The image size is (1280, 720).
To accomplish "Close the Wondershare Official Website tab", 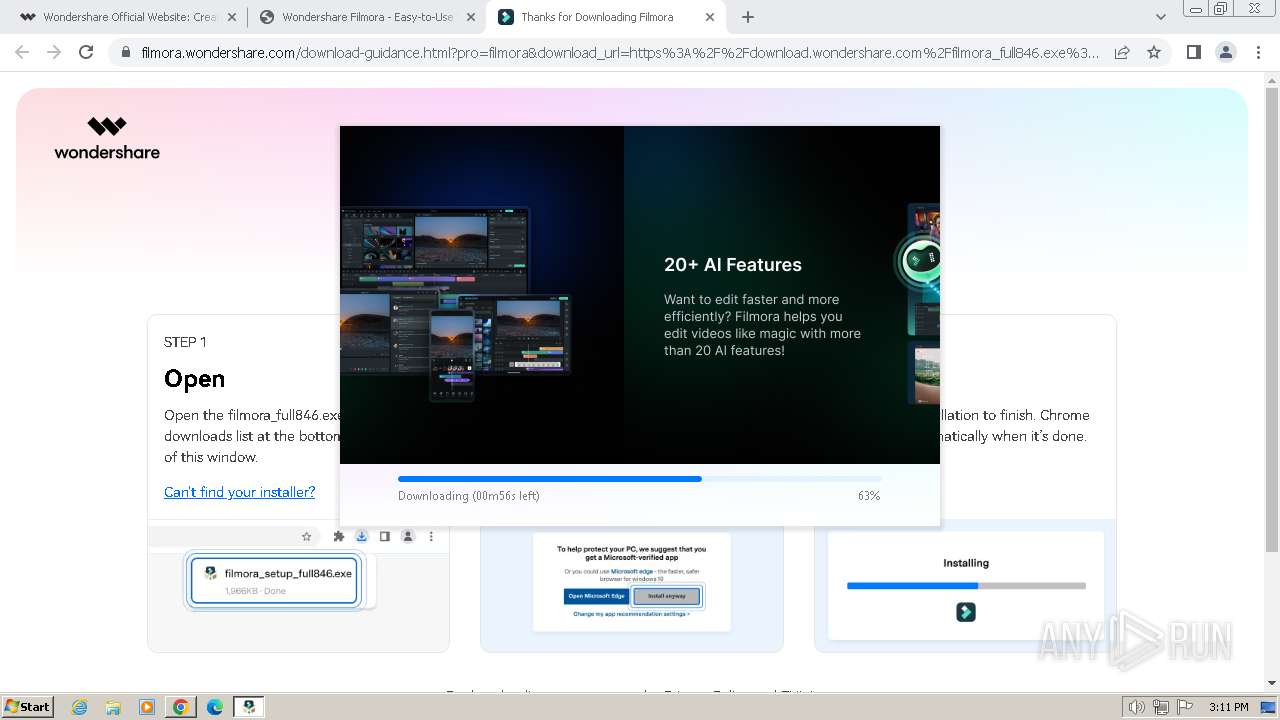I will point(232,17).
